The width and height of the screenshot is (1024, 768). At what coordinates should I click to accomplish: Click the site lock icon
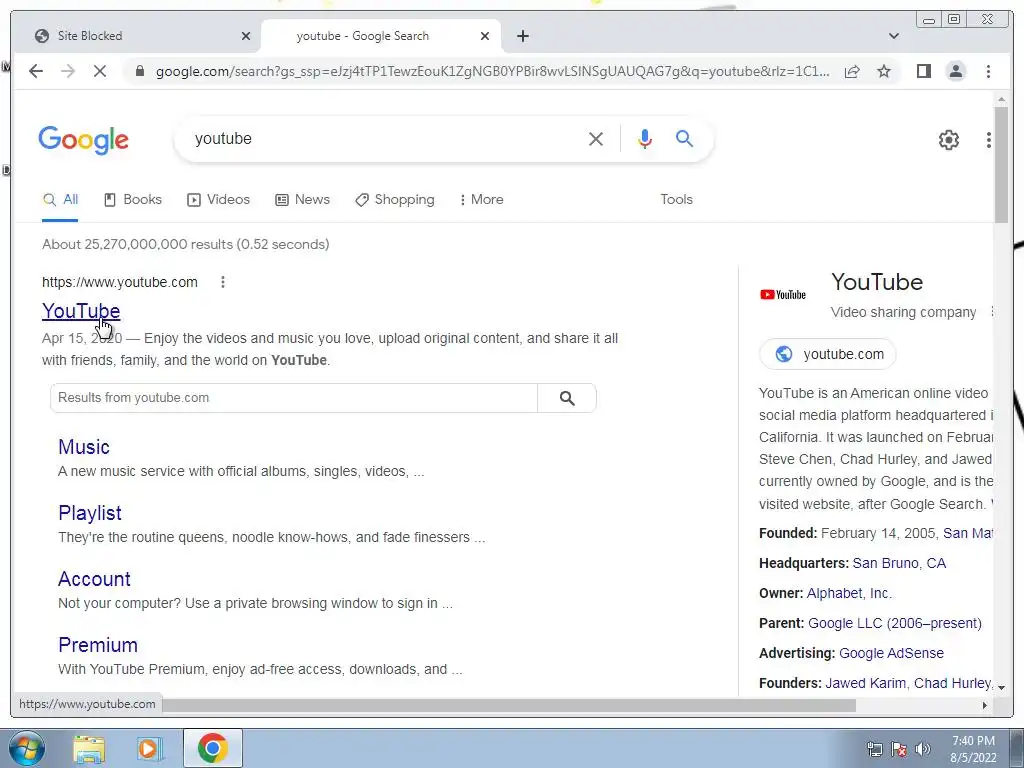[139, 71]
